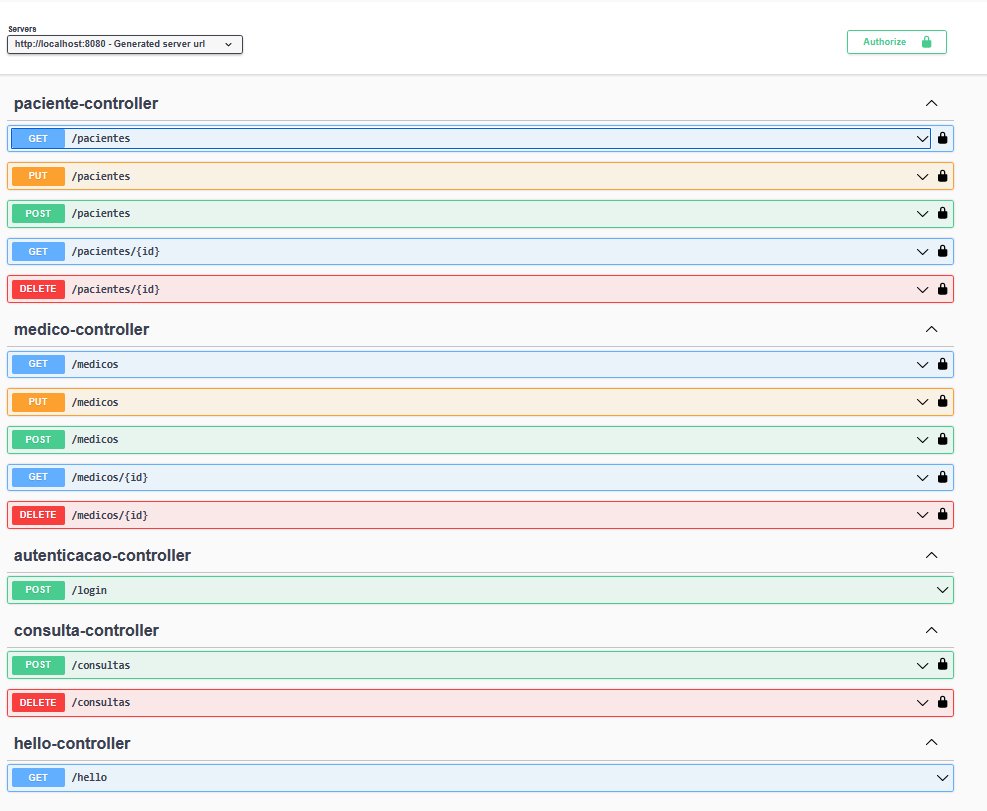Open the GET badge for /pacientes

38,139
